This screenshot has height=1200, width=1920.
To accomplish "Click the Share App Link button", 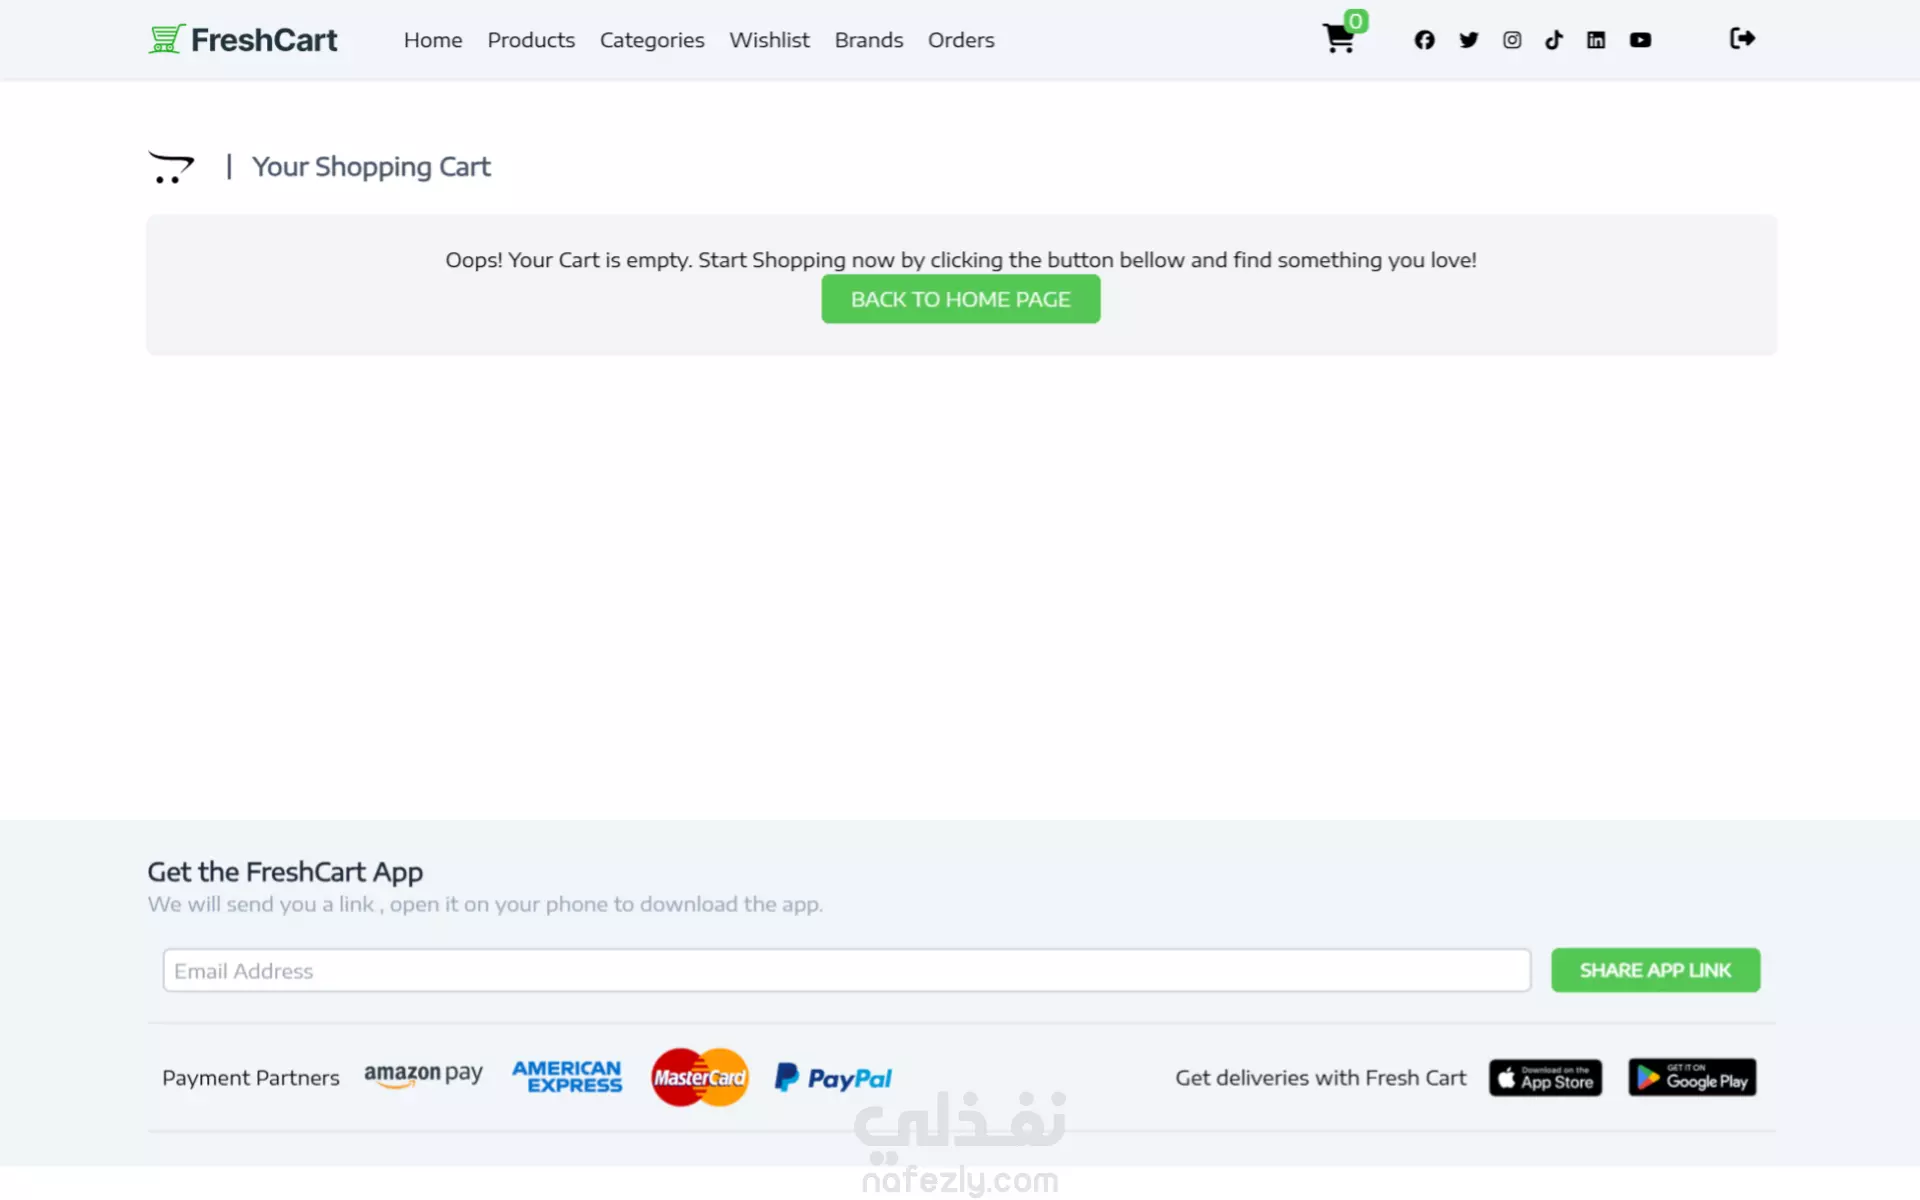I will click(1655, 970).
